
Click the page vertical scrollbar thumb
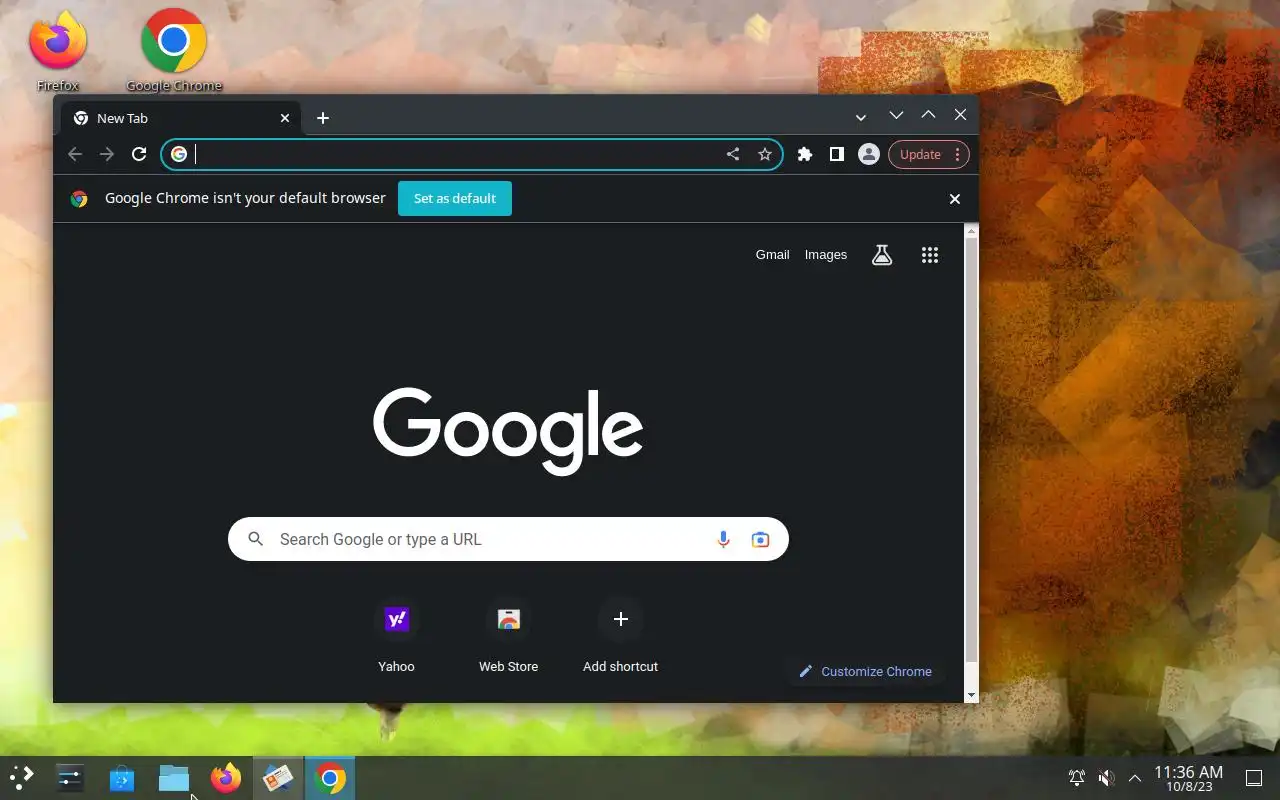click(971, 450)
